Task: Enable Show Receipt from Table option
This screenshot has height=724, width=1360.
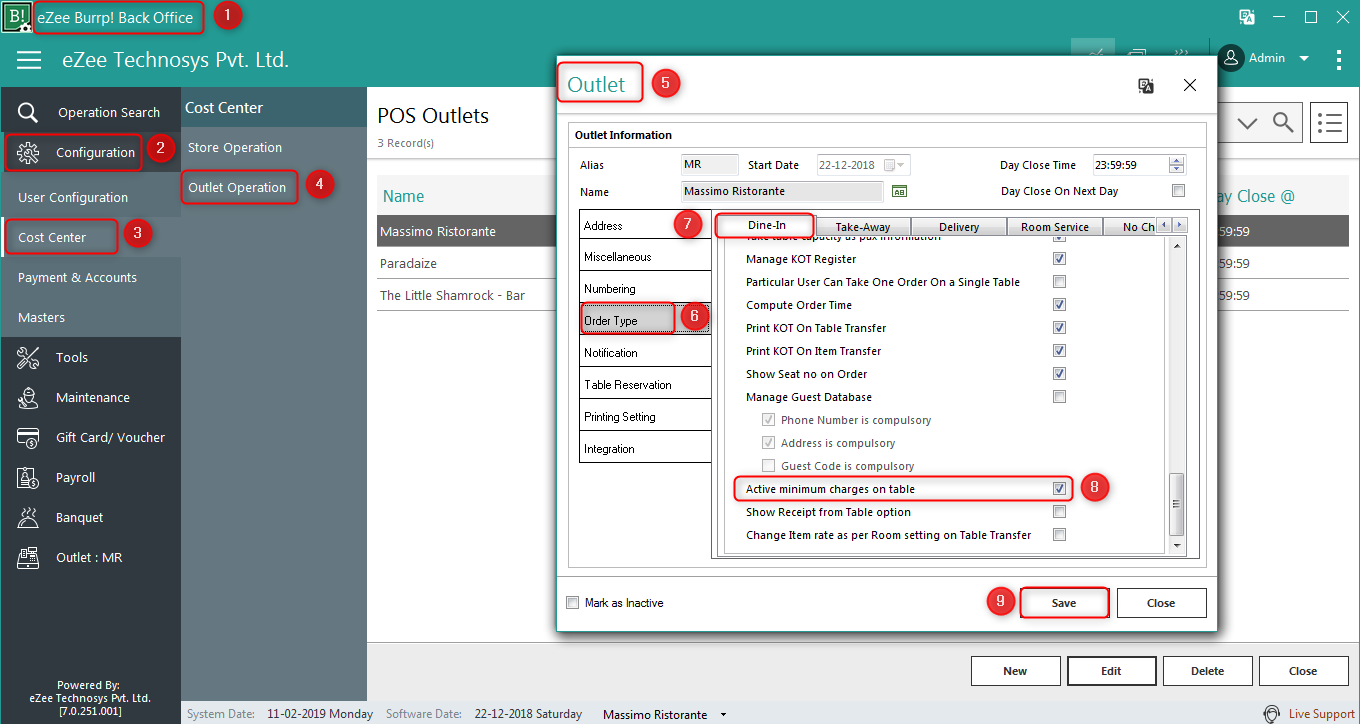Action: [x=1059, y=512]
